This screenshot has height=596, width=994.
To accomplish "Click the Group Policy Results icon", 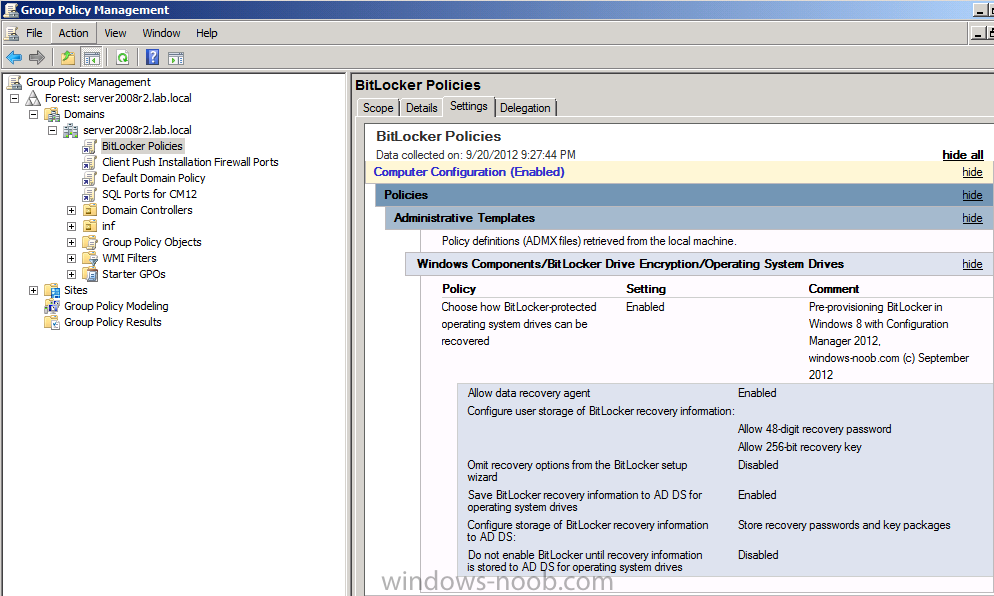I will [52, 322].
